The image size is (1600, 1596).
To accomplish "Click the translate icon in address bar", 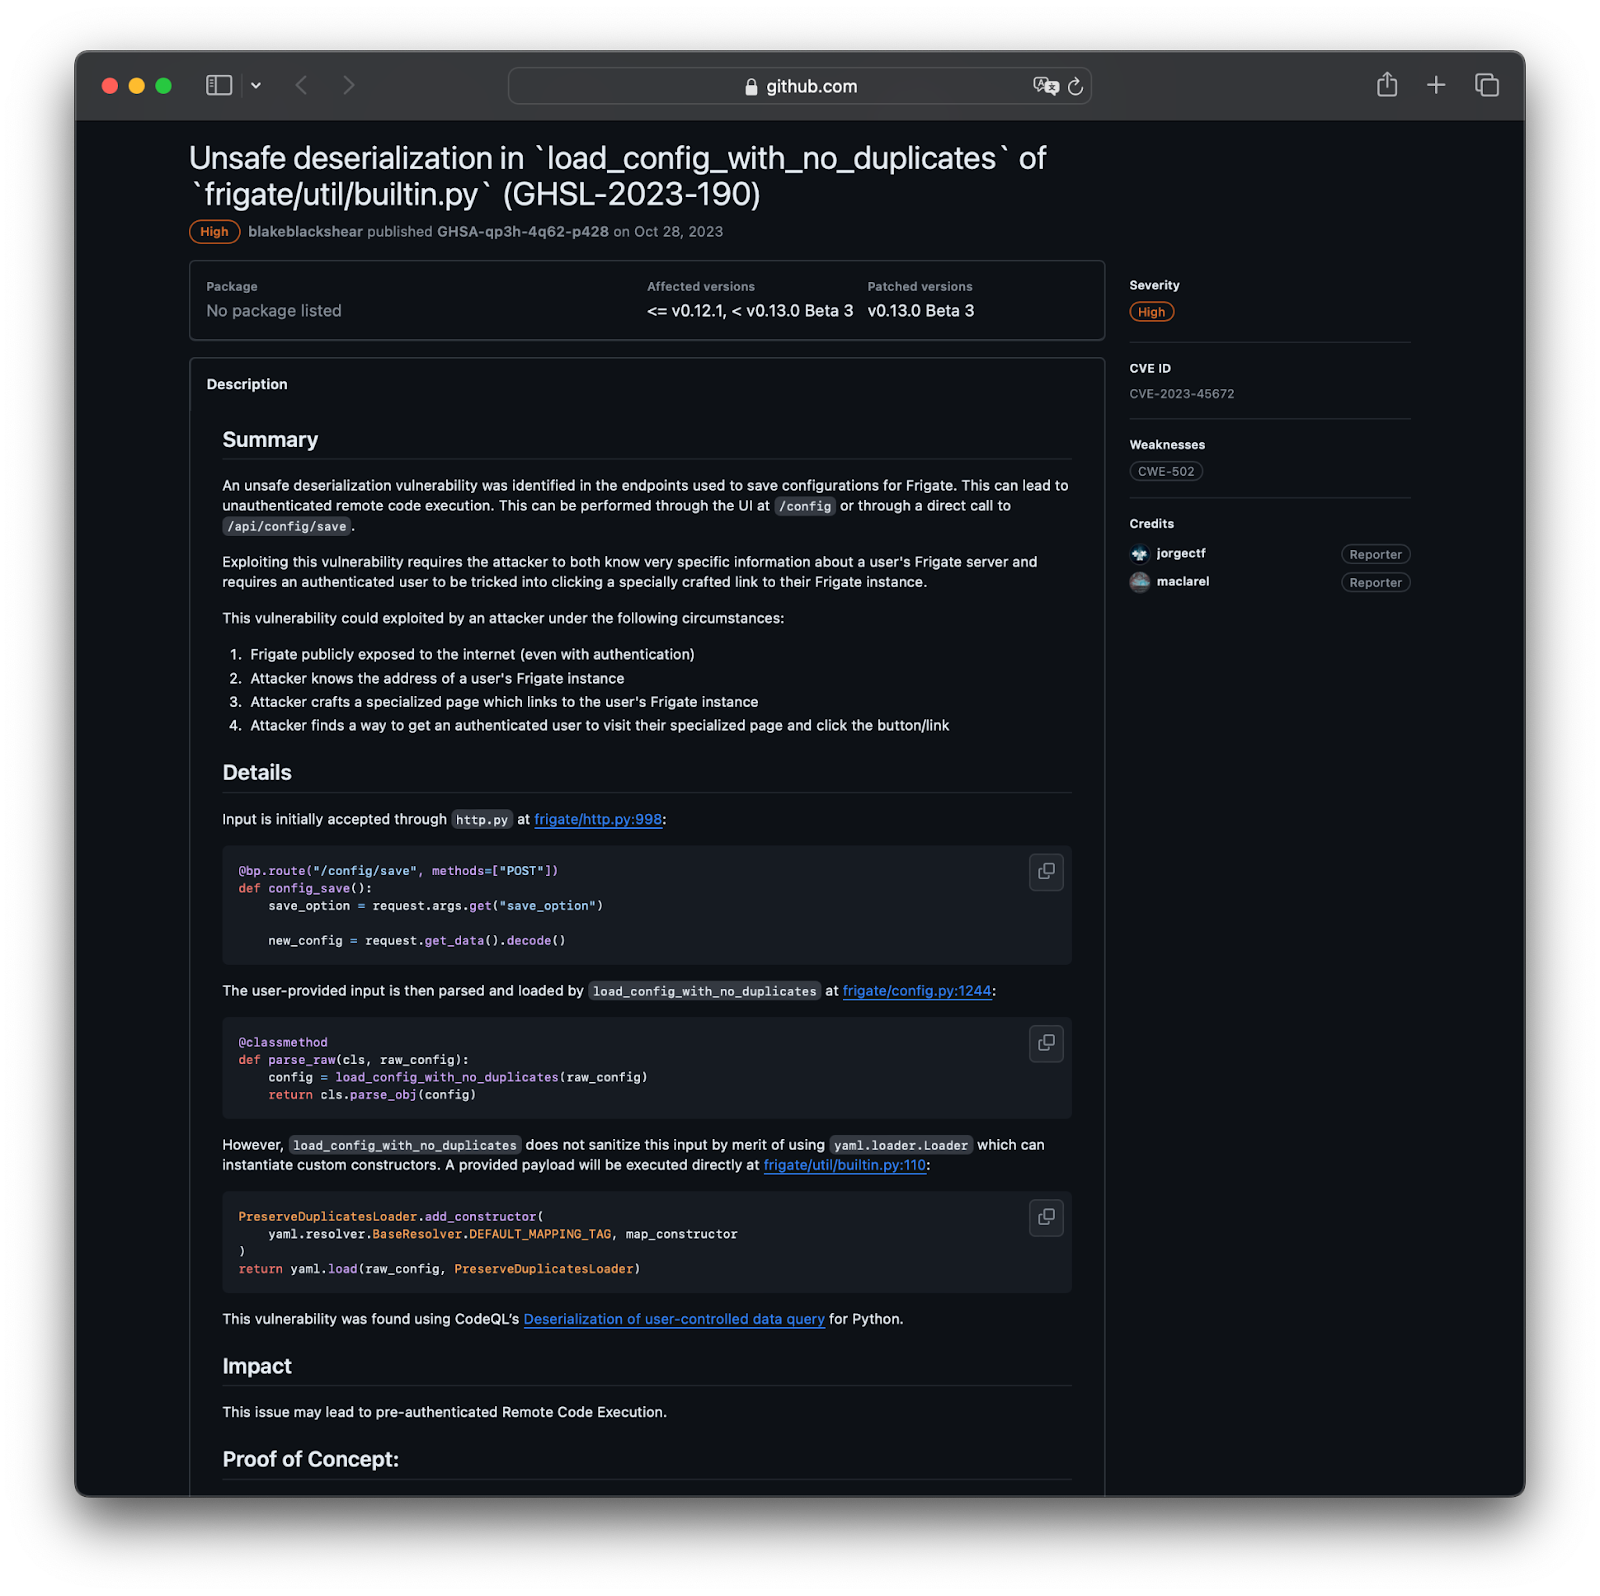I will pyautogui.click(x=1046, y=86).
